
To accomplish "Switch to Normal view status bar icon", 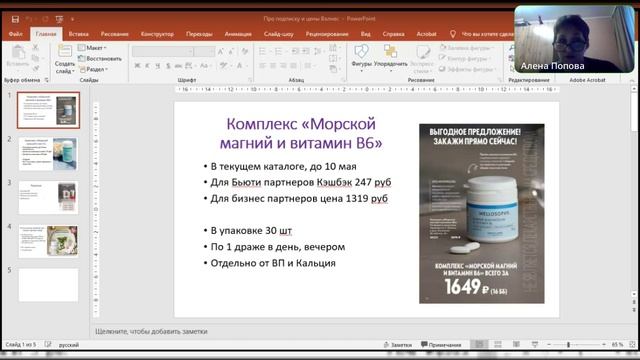I will point(479,344).
